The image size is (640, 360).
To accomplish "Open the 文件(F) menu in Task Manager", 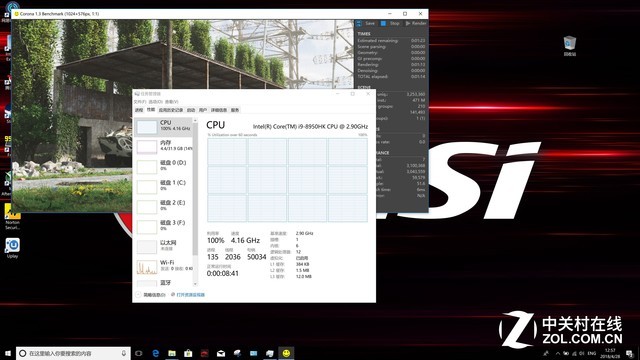I will coord(140,102).
